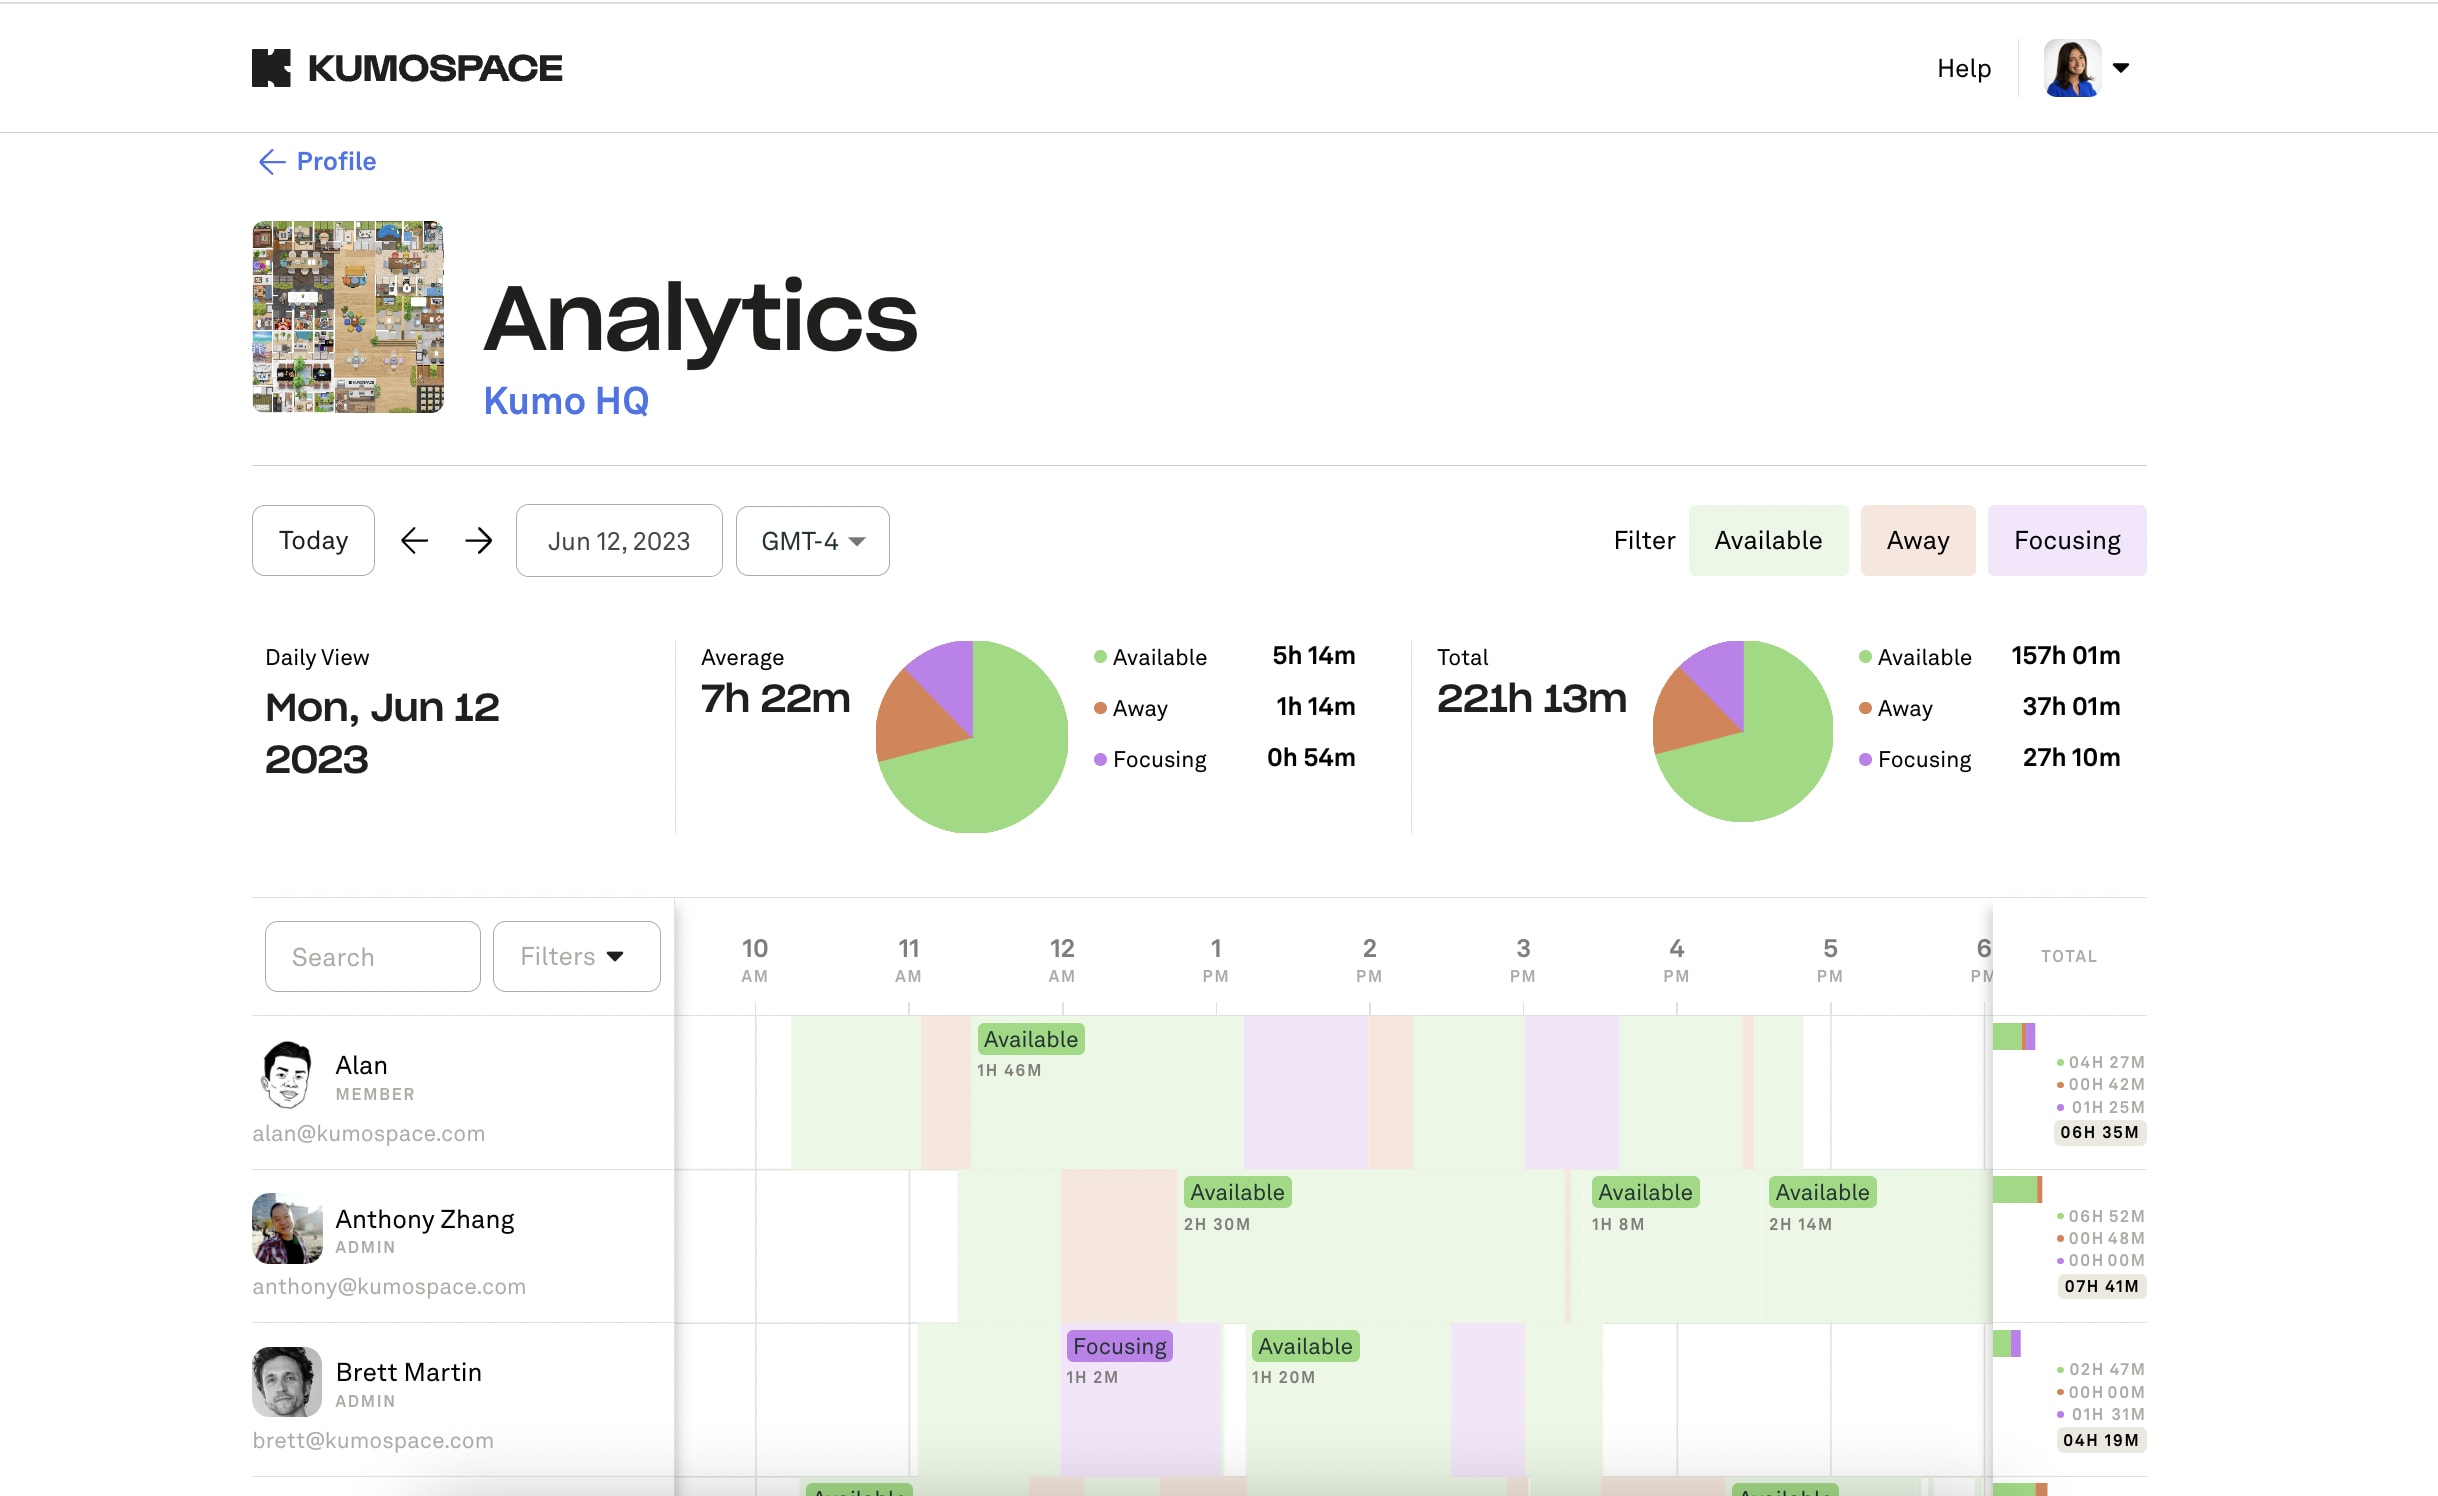
Task: Click Alan's summary color bar
Action: tap(2014, 1036)
